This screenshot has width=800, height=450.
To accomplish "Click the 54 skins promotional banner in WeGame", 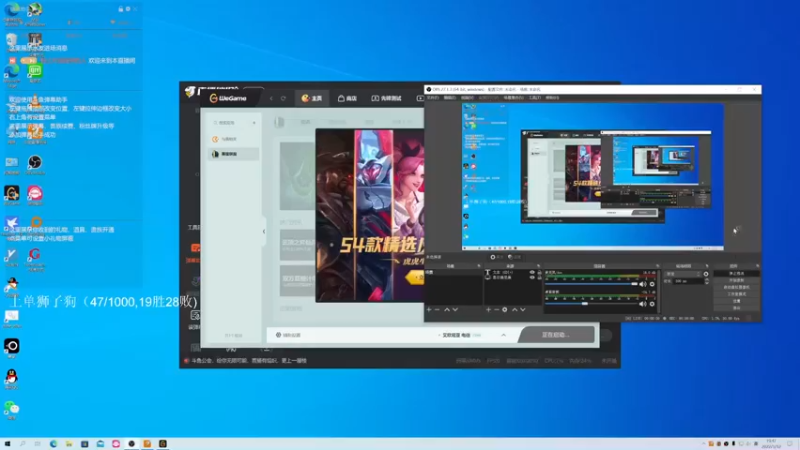I will tap(370, 215).
